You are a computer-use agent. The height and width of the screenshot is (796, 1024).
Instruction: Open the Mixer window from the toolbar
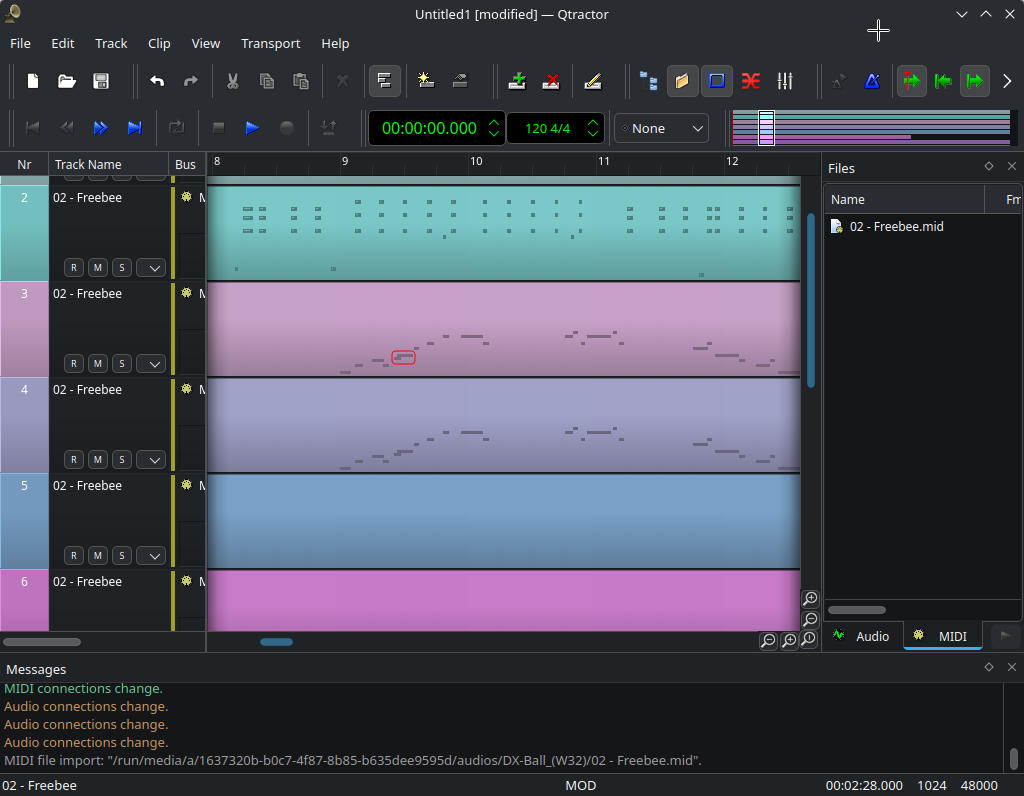coord(785,81)
